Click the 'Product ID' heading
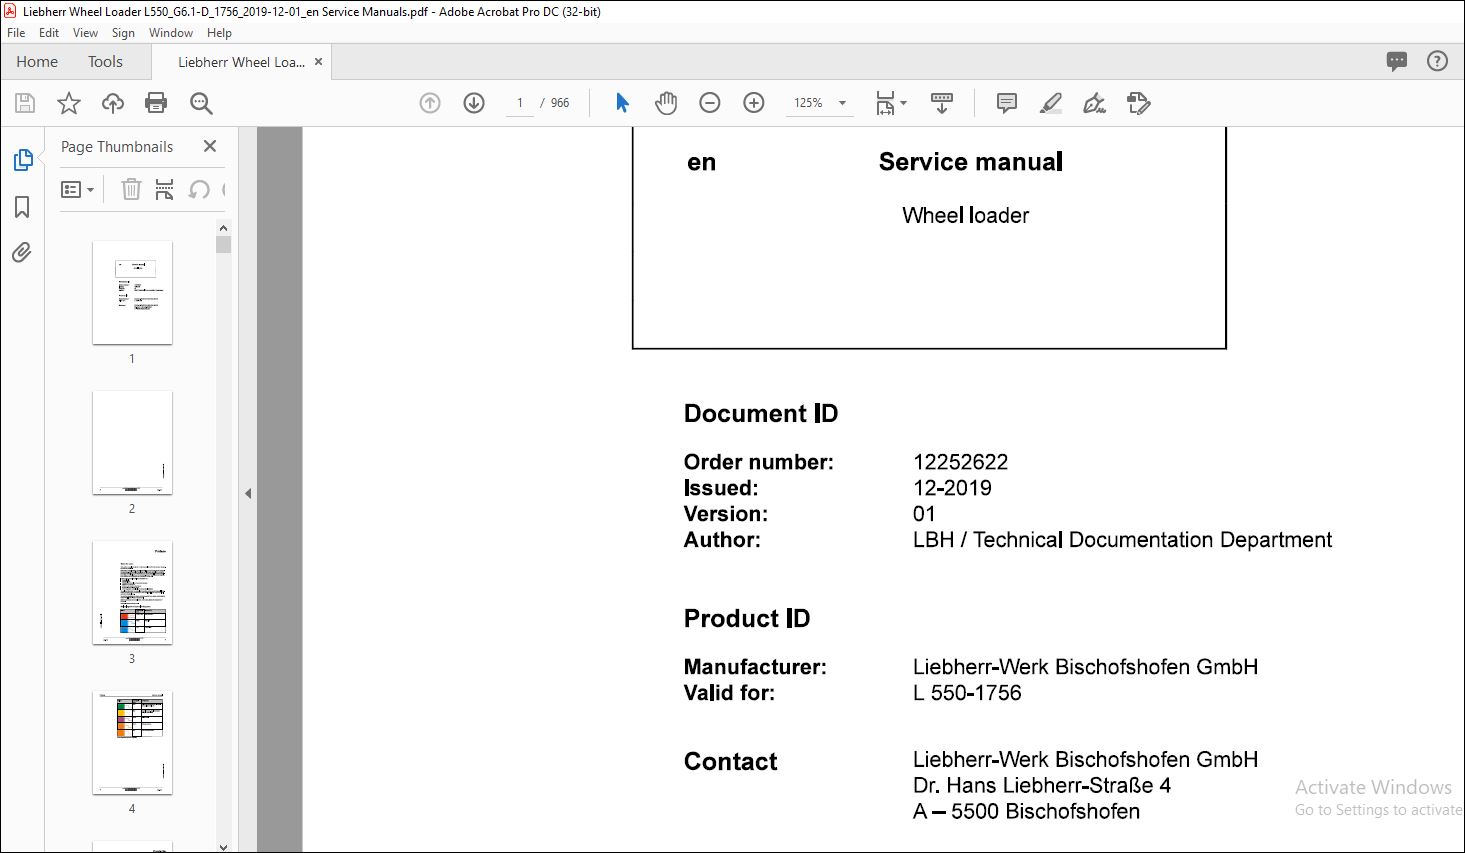The height and width of the screenshot is (853, 1465). (x=747, y=619)
